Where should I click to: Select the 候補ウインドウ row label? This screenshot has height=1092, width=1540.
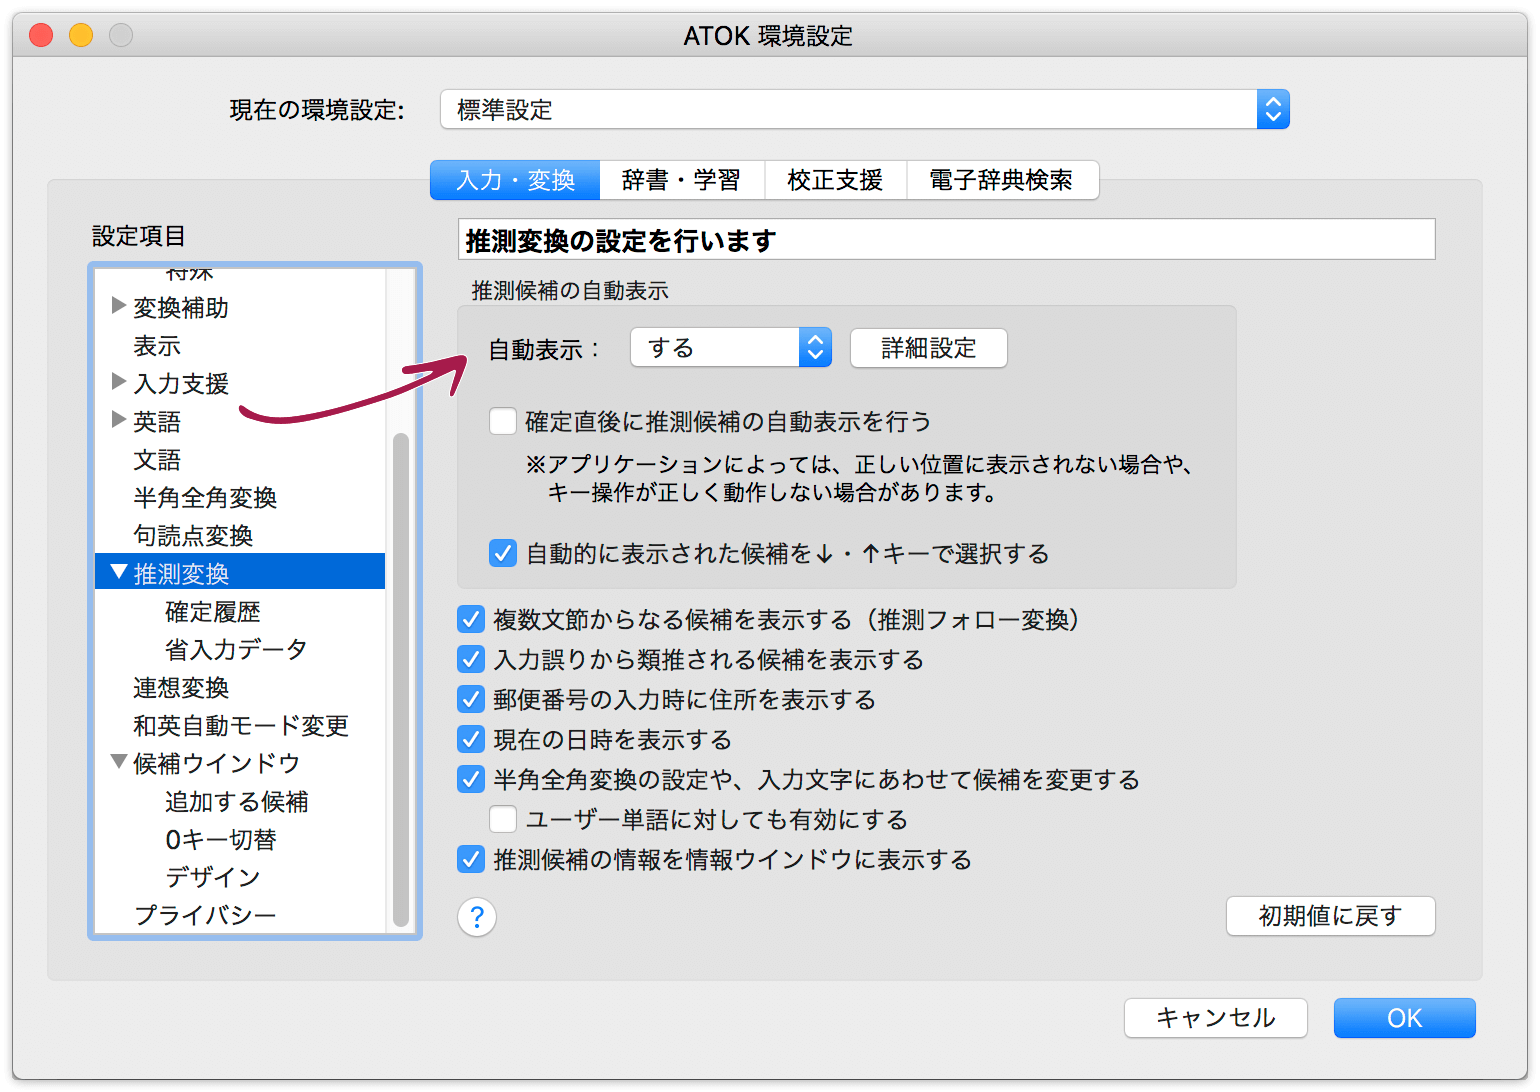pos(217,764)
